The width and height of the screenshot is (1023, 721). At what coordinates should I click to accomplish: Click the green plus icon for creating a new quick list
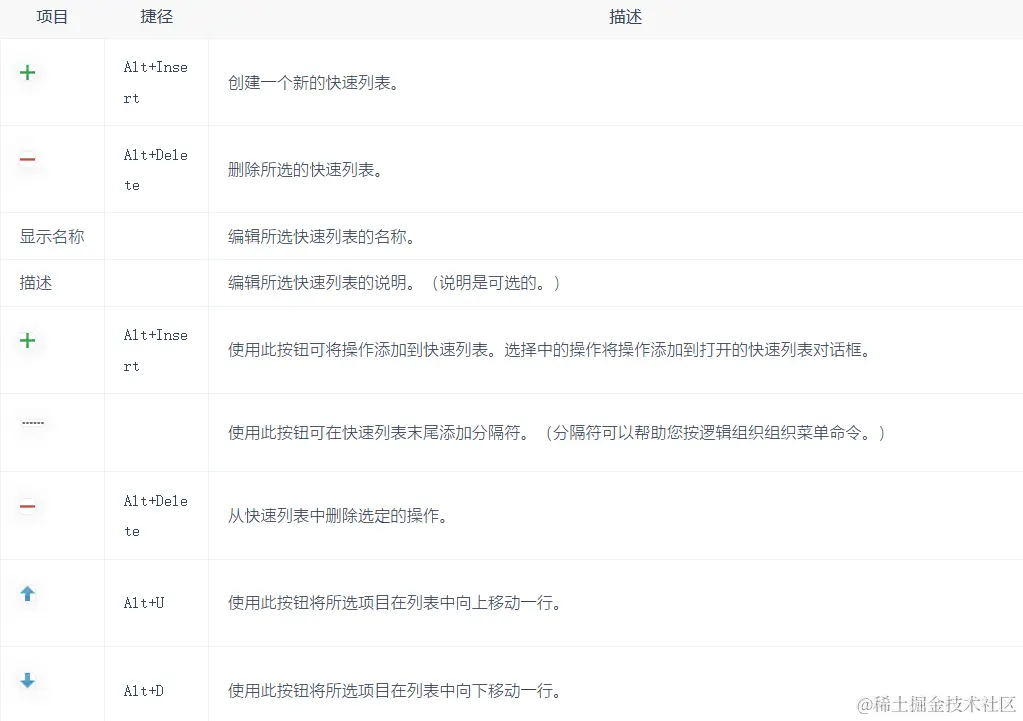click(x=27, y=72)
